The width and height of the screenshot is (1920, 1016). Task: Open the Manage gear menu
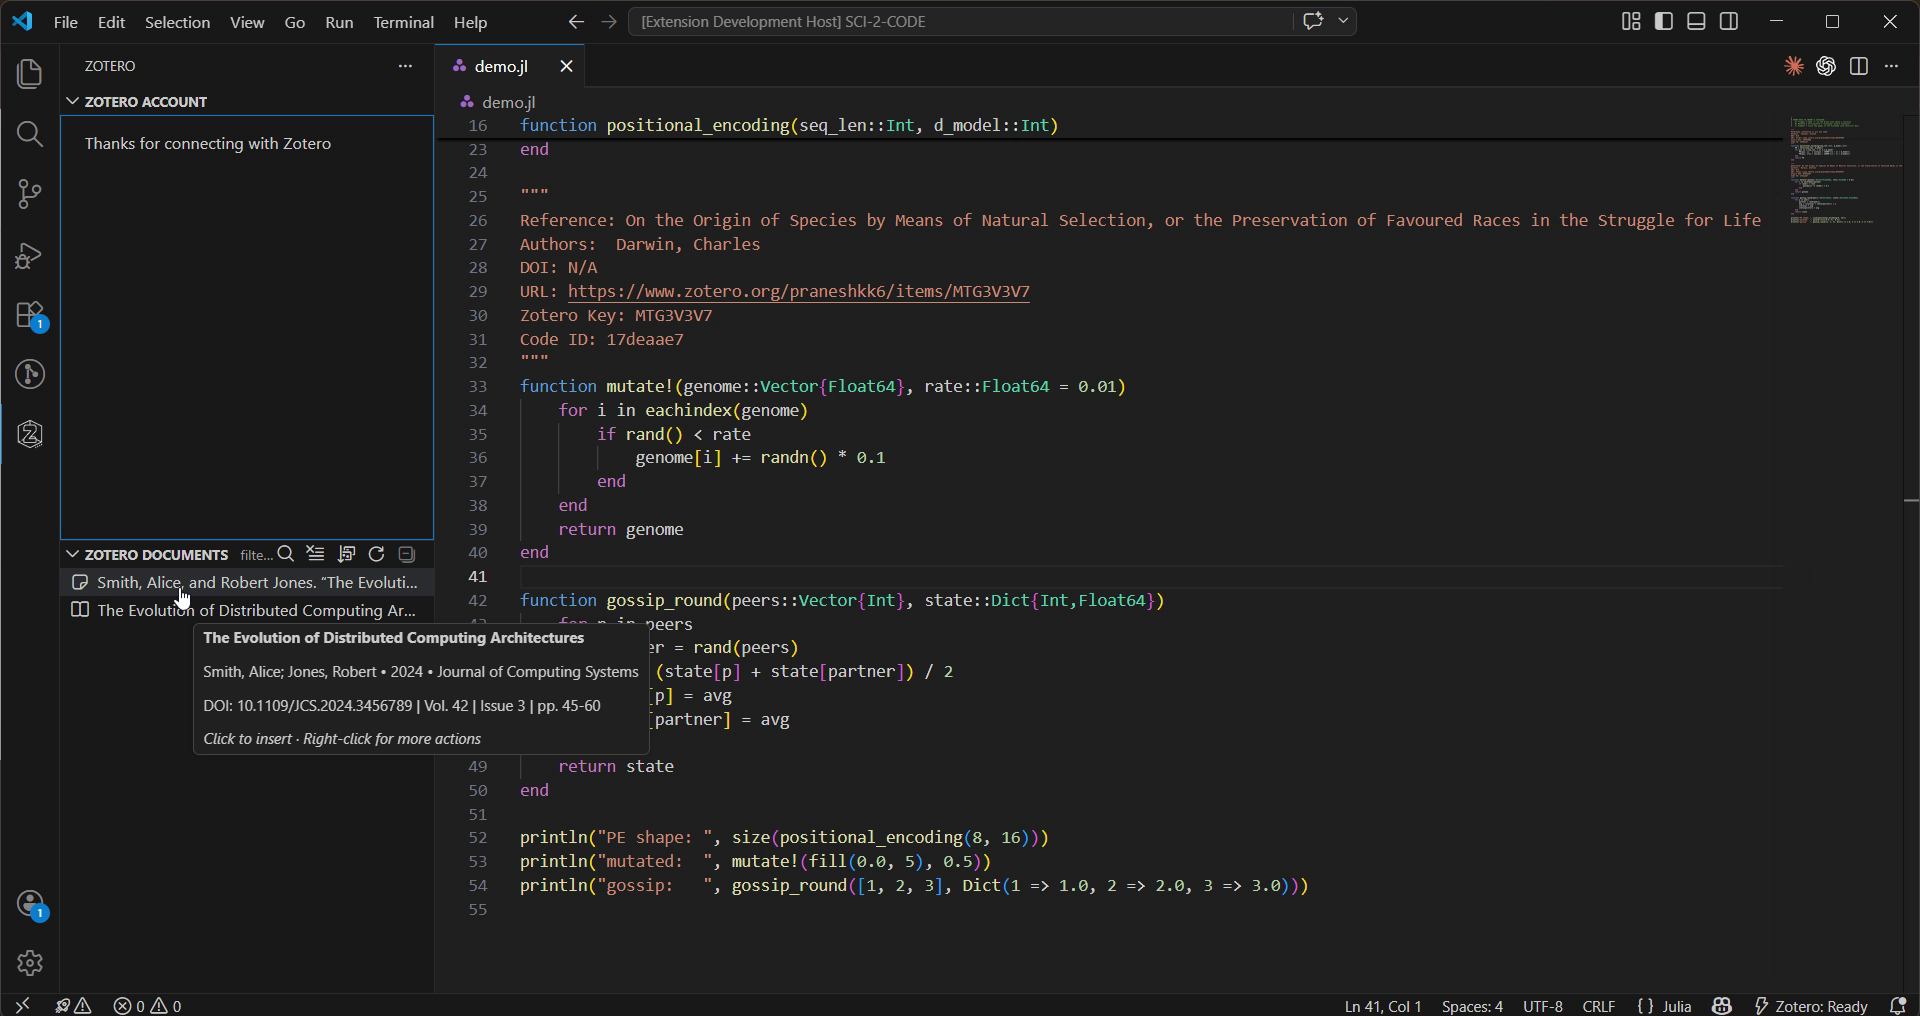tap(30, 963)
